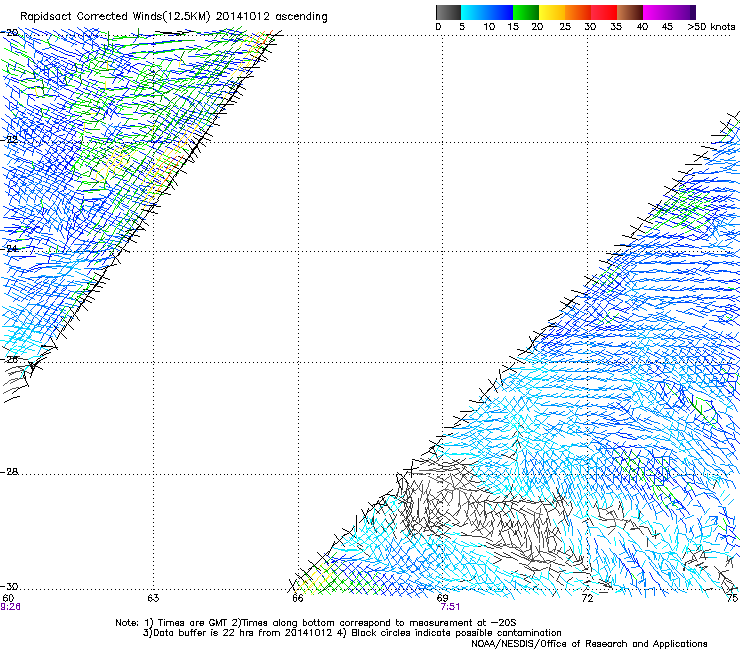
Task: Click the longitude label 63
Action: pyautogui.click(x=153, y=598)
